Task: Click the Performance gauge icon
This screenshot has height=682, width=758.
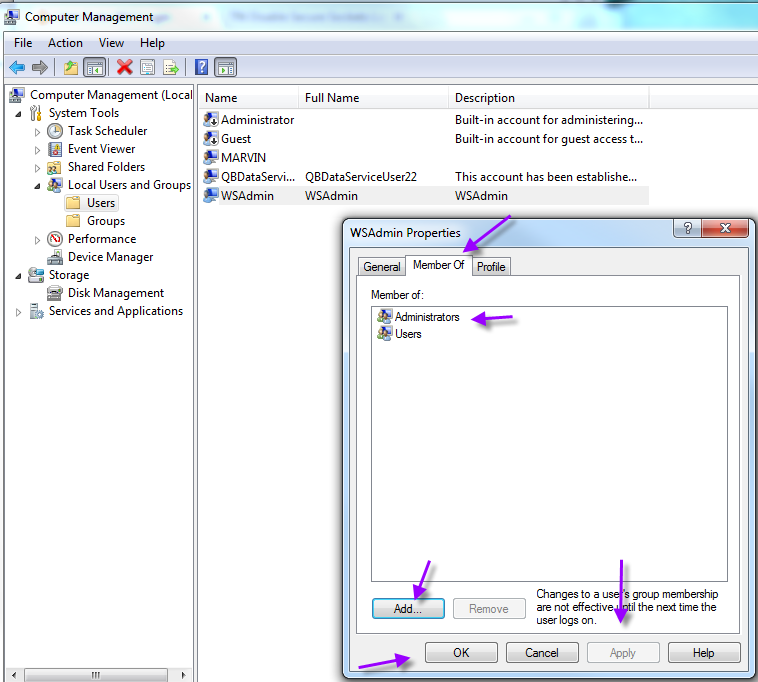Action: coord(55,239)
